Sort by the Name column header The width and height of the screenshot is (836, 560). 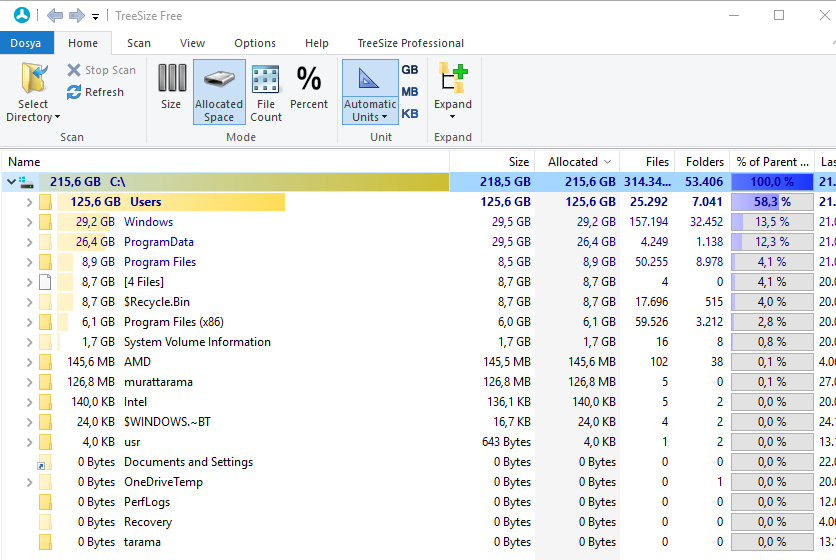click(226, 162)
